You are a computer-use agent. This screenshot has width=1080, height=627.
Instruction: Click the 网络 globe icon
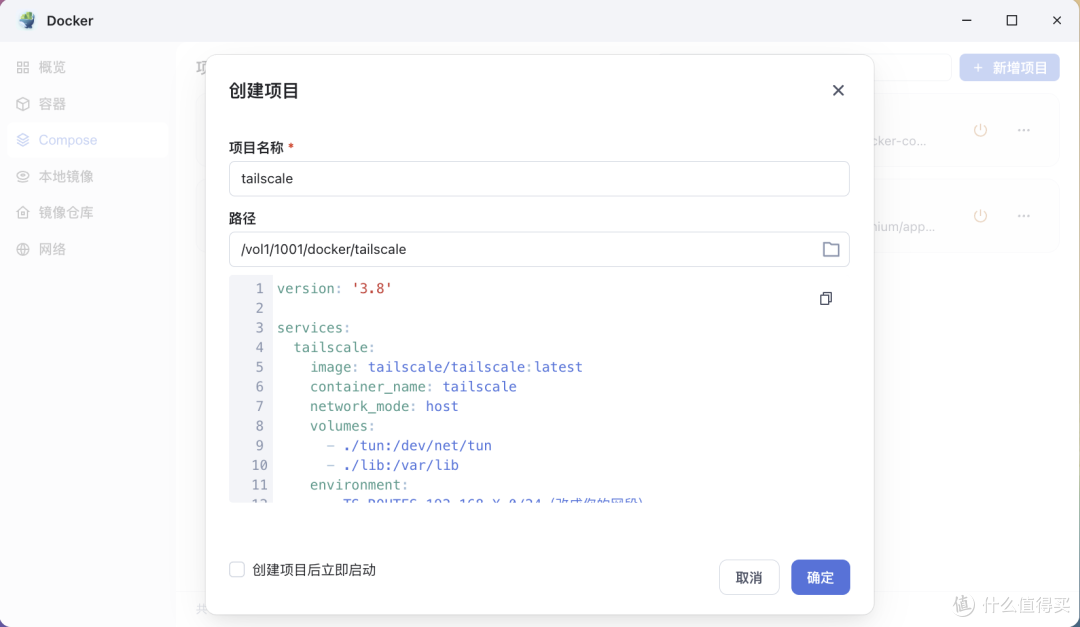[x=23, y=249]
